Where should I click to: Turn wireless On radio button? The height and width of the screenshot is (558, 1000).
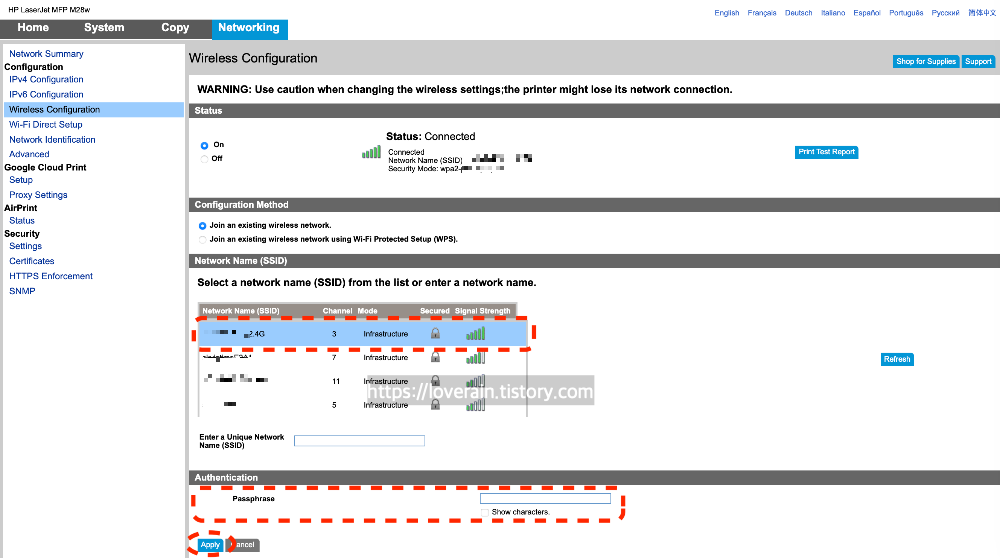(204, 145)
